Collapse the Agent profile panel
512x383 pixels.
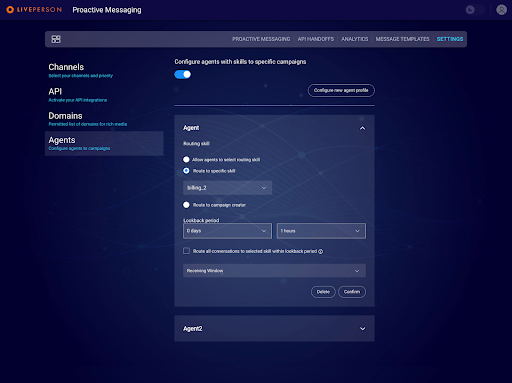[x=362, y=128]
